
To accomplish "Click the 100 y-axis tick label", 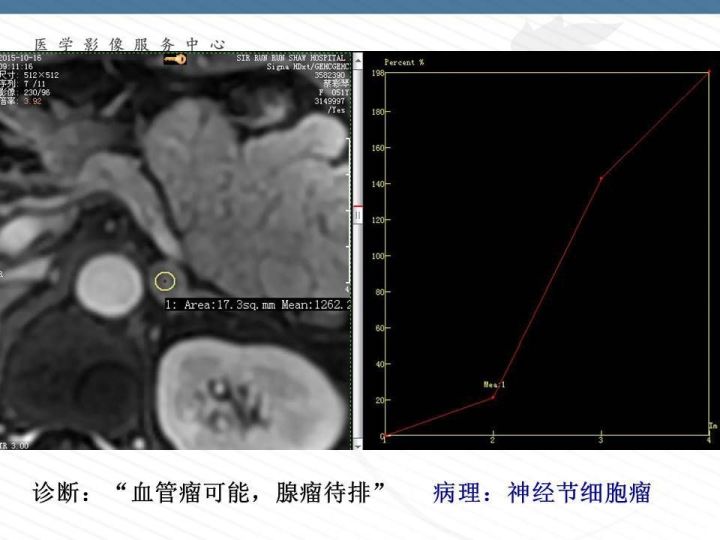I will click(x=378, y=256).
